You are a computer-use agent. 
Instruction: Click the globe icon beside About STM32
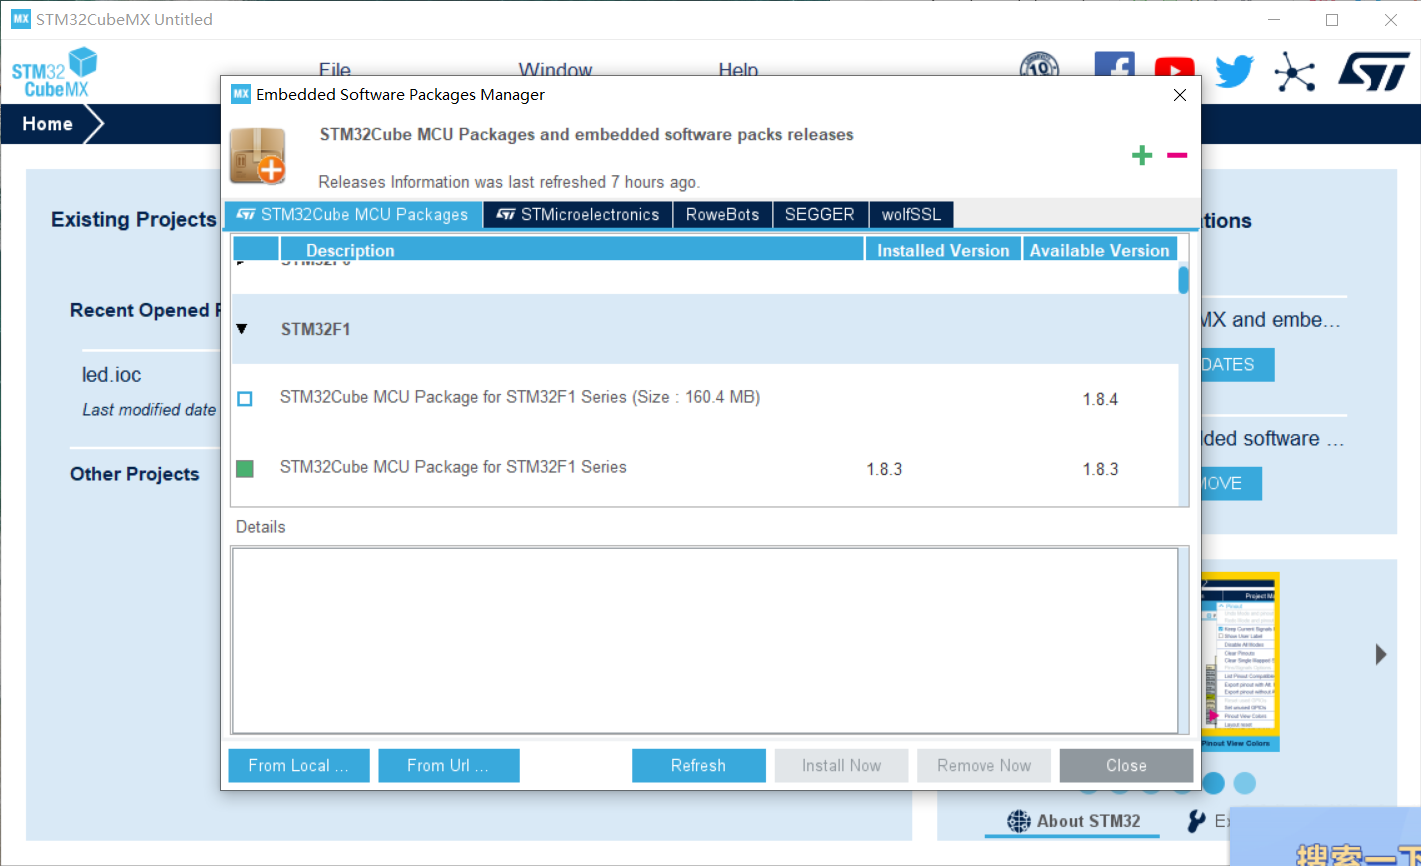pos(1019,821)
